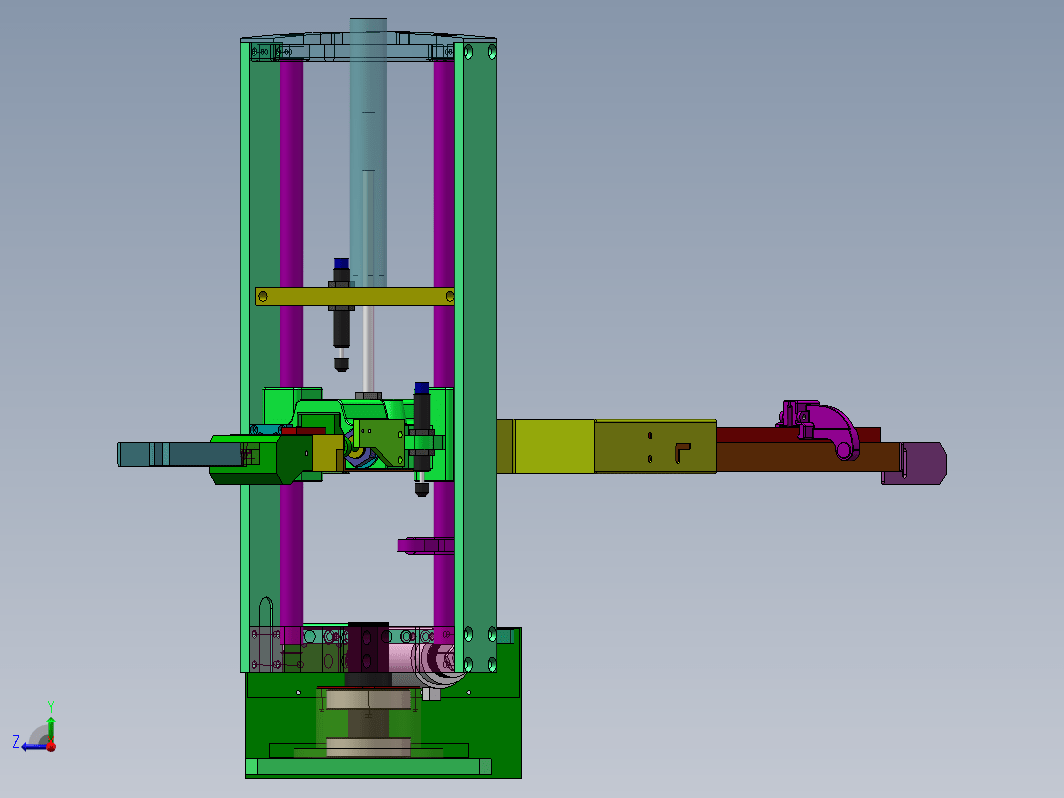Select the left magenta guide rod
The height and width of the screenshot is (798, 1064).
[x=291, y=224]
